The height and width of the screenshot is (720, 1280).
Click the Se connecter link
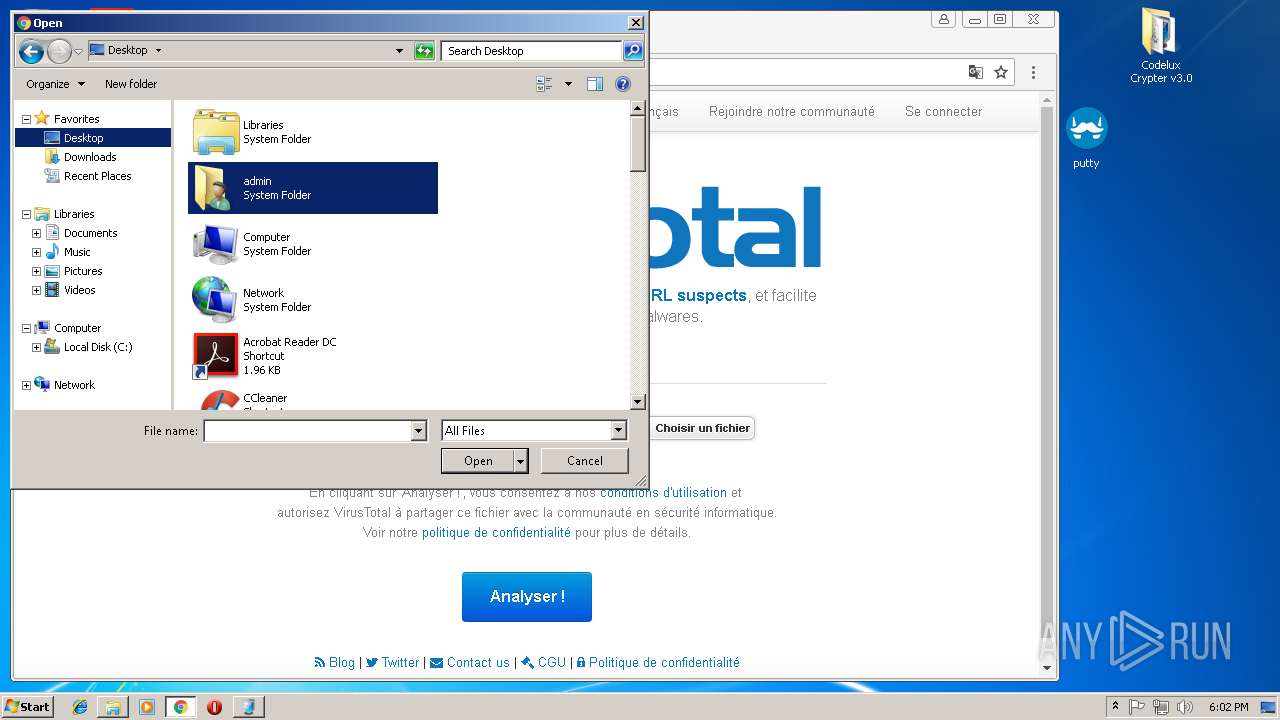(944, 111)
